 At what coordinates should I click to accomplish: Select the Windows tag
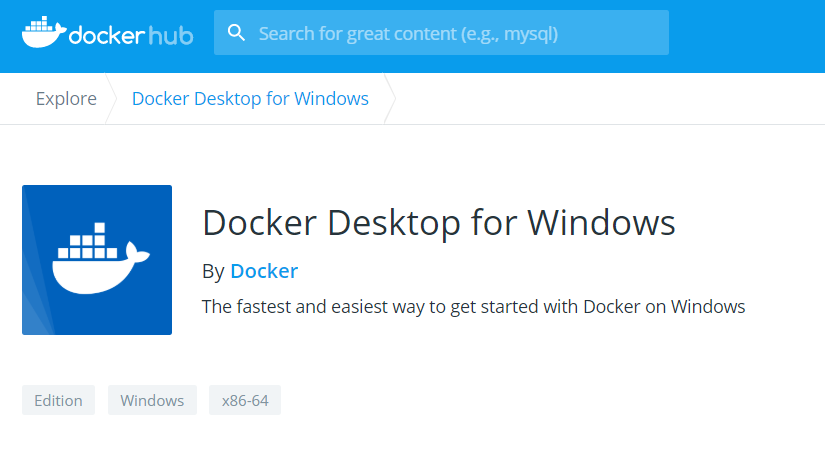pyautogui.click(x=152, y=400)
